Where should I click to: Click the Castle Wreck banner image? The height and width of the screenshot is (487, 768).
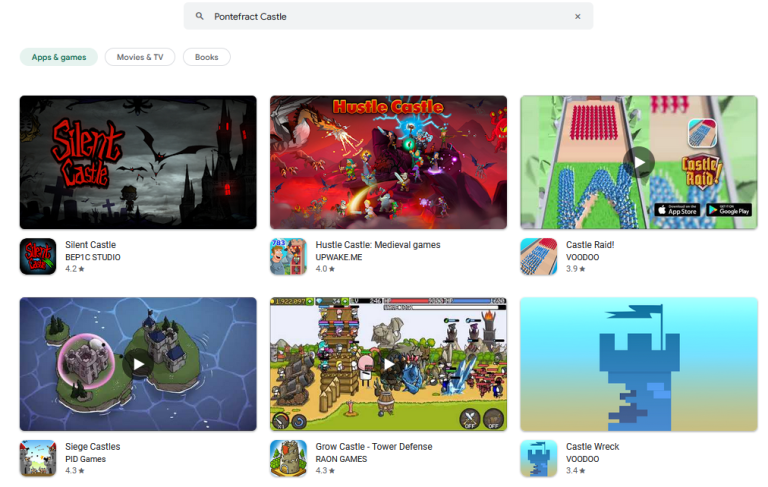pyautogui.click(x=639, y=364)
